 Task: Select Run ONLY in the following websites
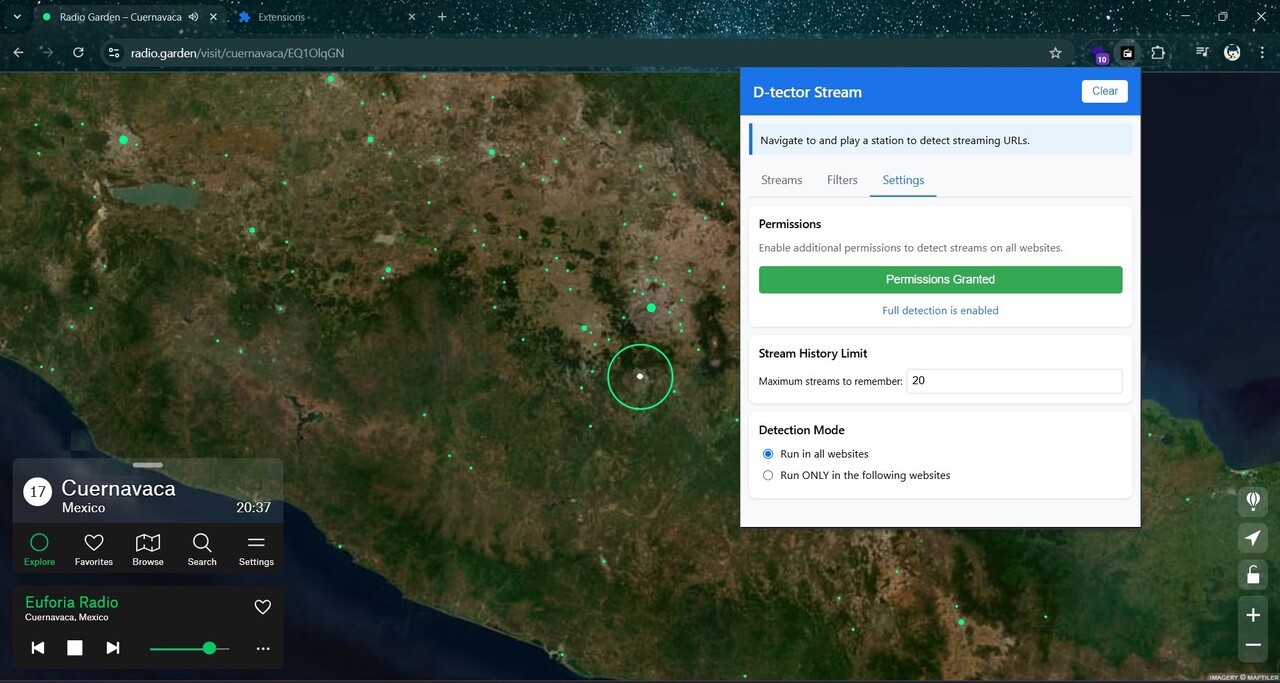(x=768, y=476)
